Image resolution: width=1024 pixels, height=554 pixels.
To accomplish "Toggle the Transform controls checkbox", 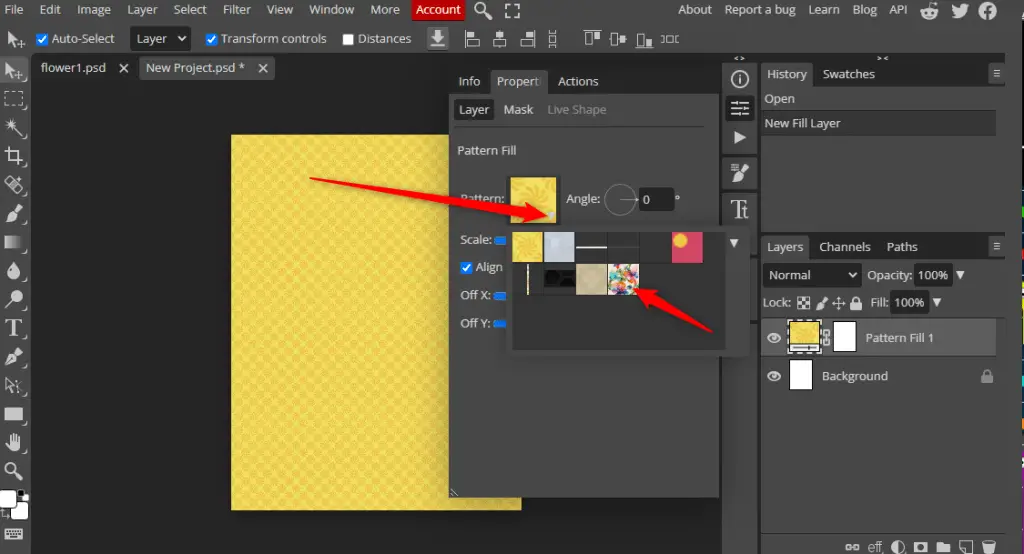I will [211, 39].
